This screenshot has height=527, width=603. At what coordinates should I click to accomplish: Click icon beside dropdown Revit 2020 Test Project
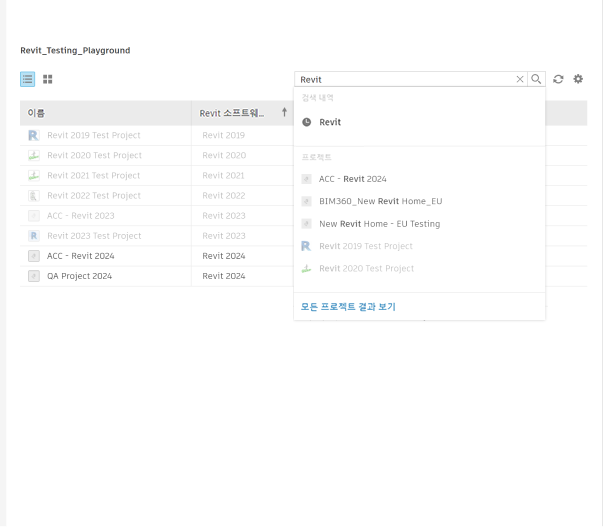point(306,269)
